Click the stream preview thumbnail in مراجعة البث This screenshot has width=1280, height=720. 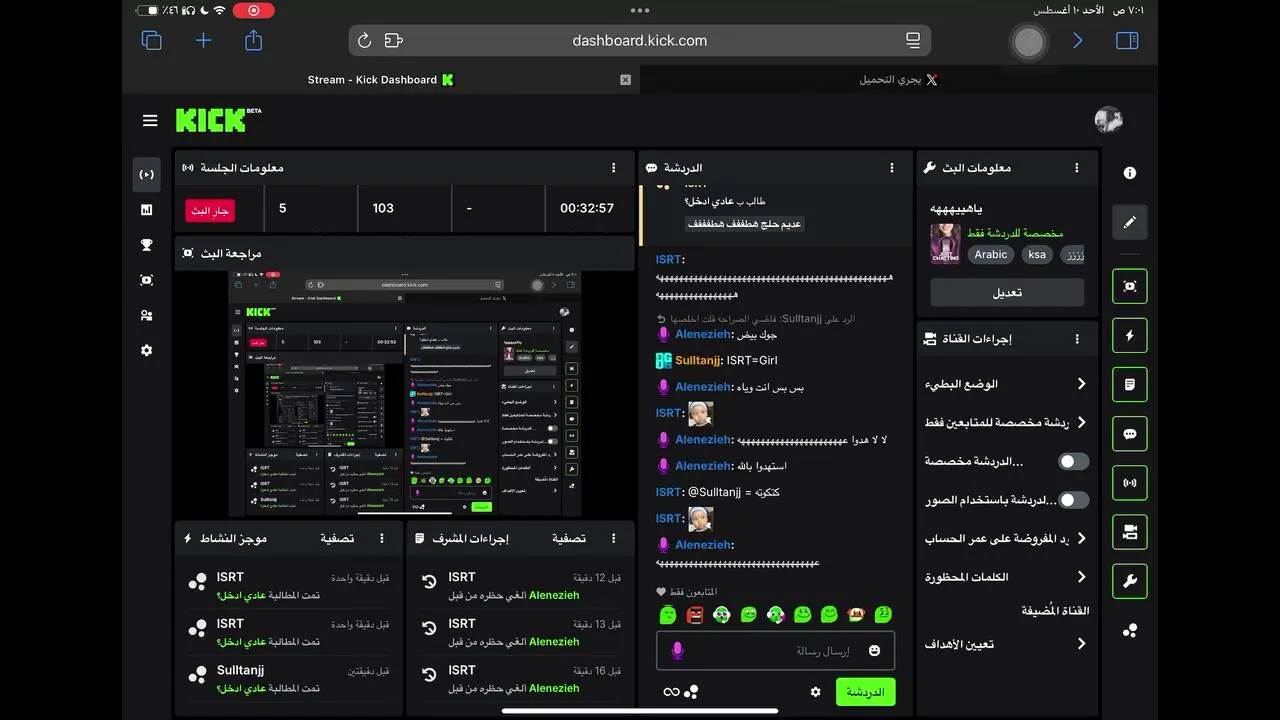coord(405,394)
